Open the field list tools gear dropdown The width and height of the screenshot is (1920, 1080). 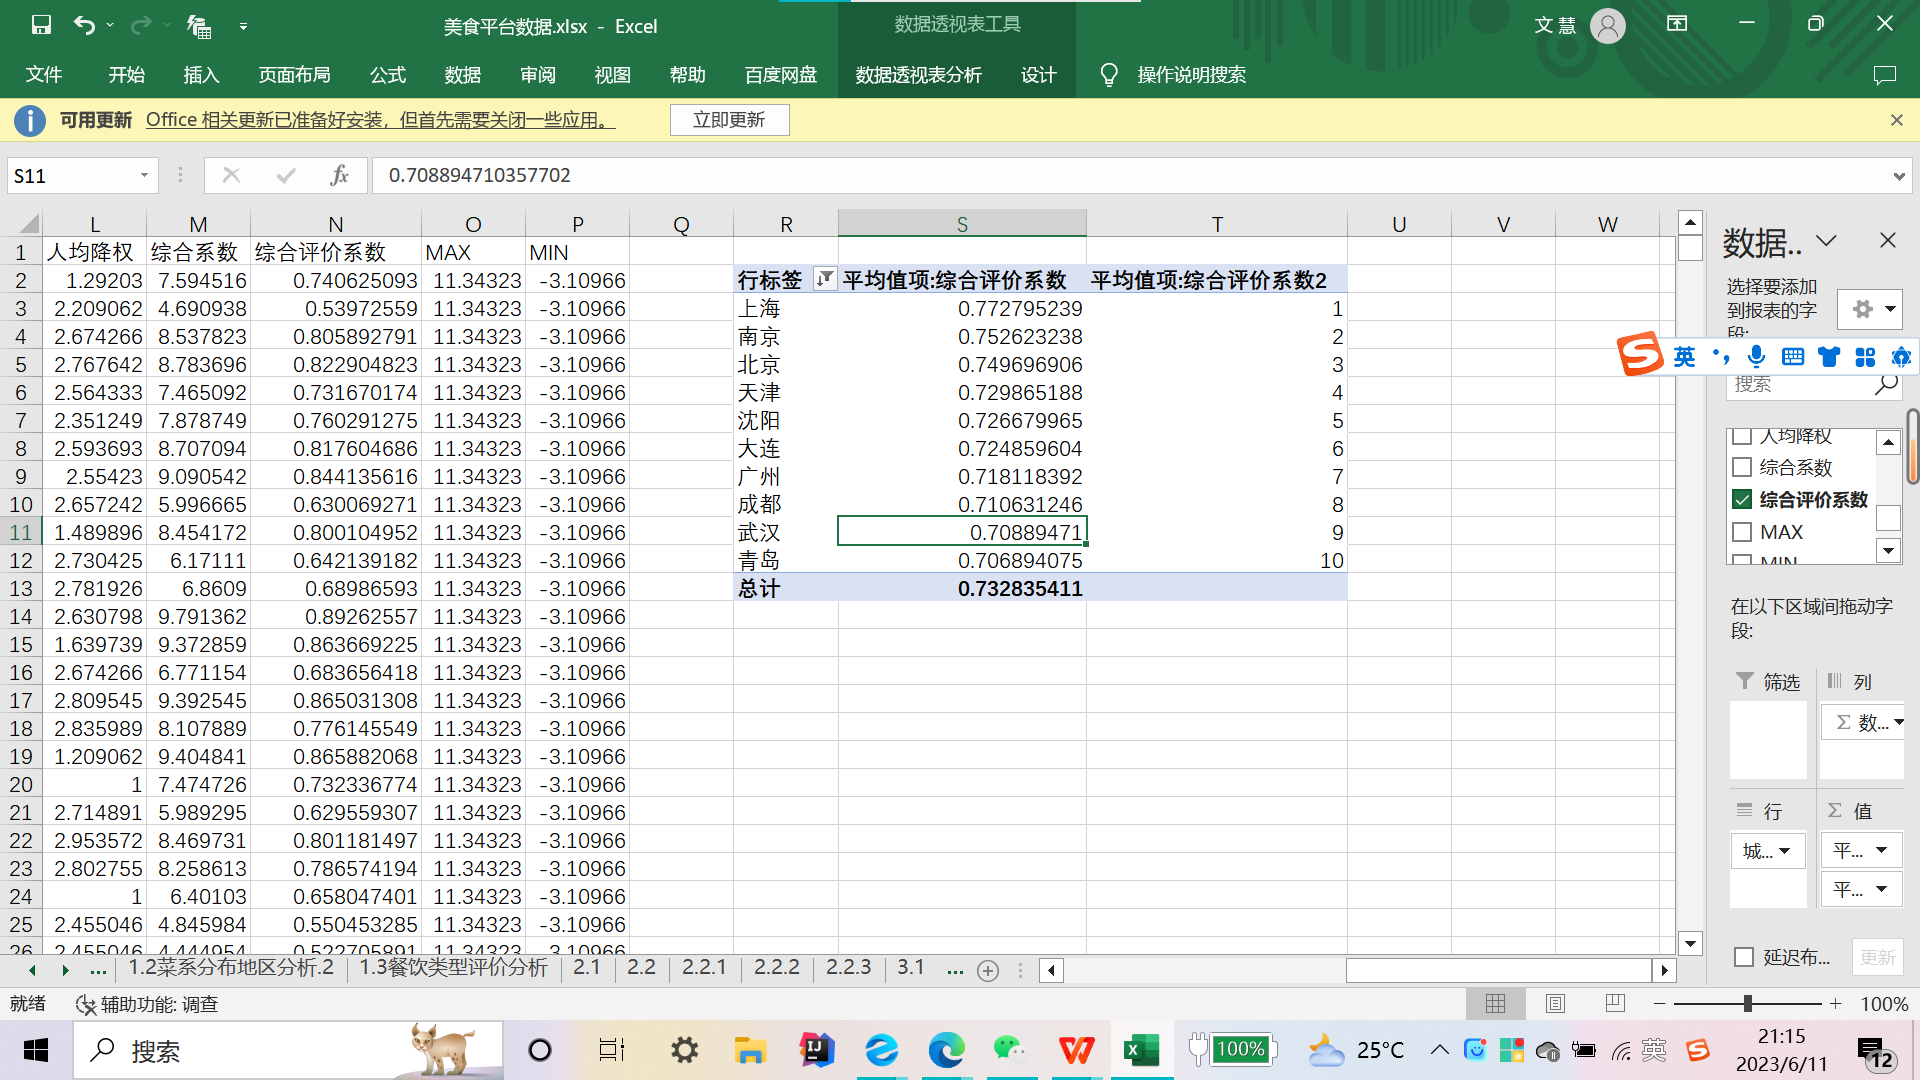pos(1870,309)
